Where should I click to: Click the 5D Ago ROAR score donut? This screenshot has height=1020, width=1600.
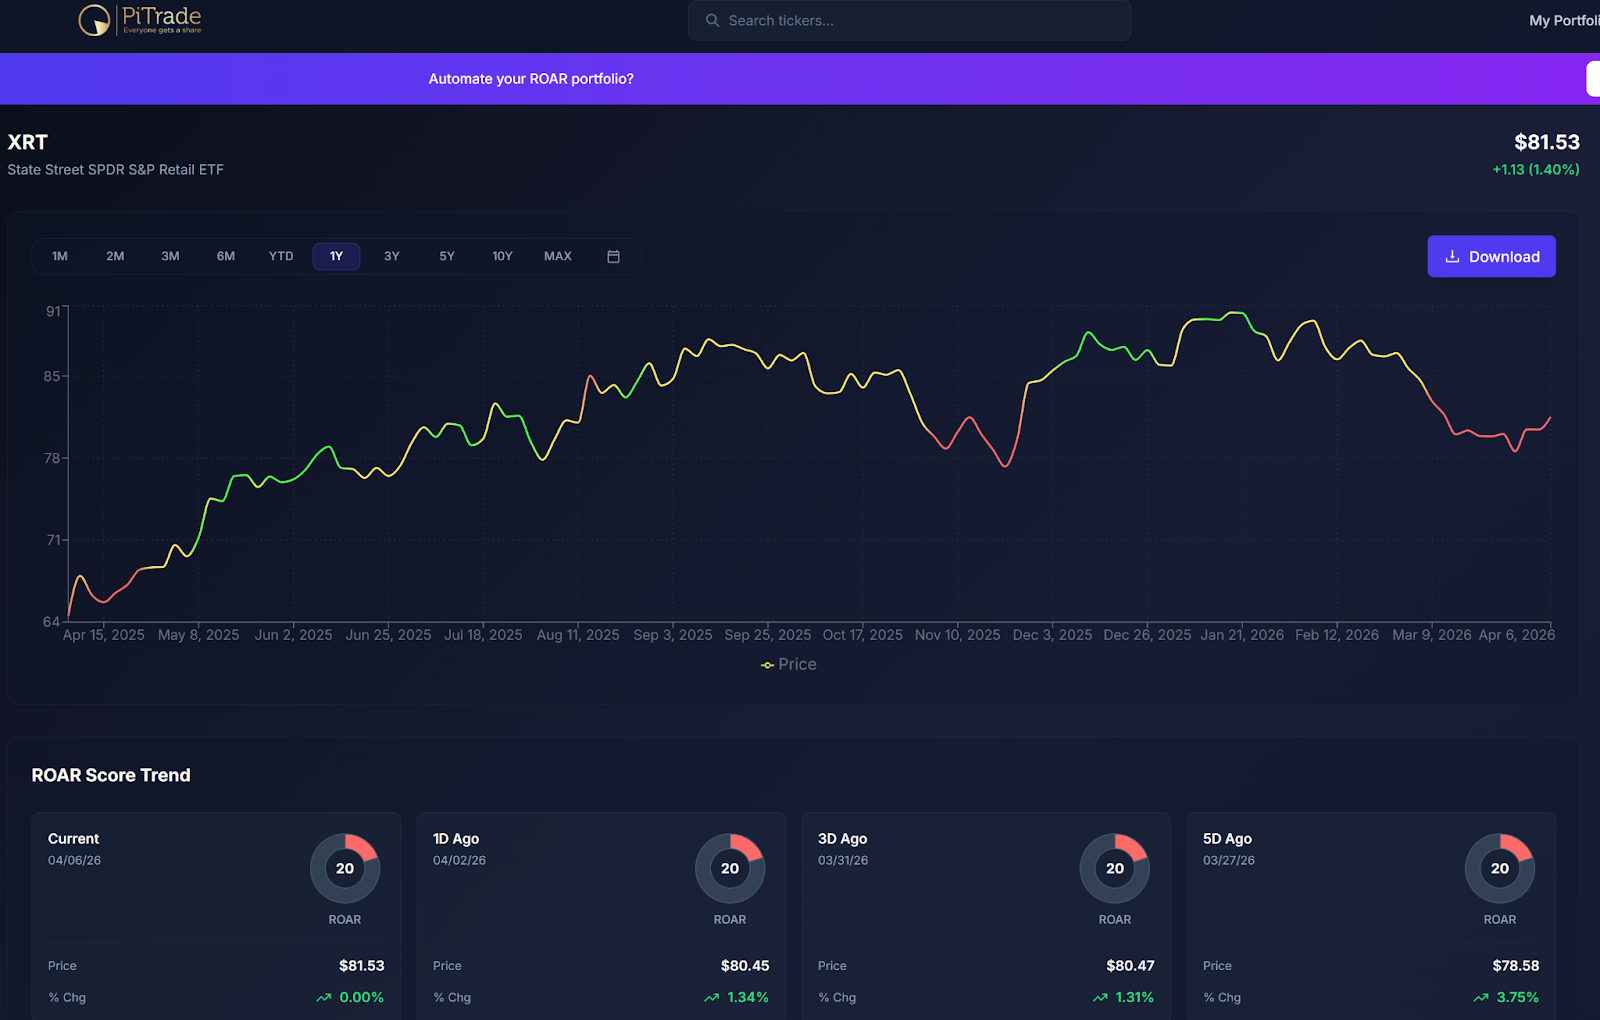pos(1499,868)
